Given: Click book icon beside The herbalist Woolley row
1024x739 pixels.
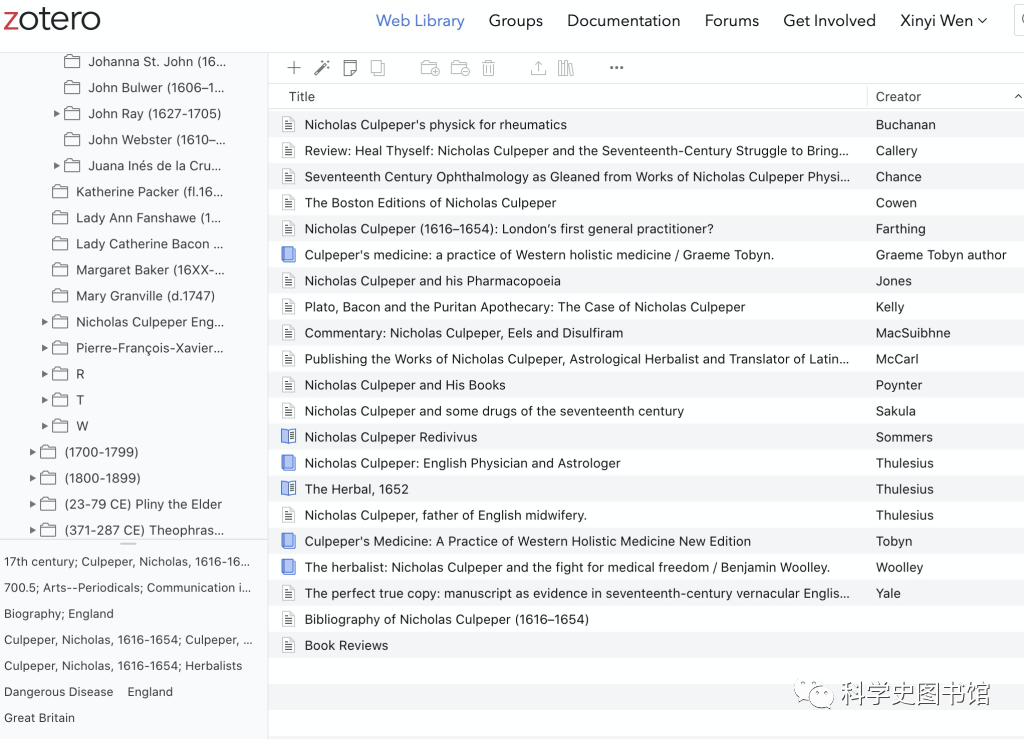Looking at the screenshot, I should 288,567.
